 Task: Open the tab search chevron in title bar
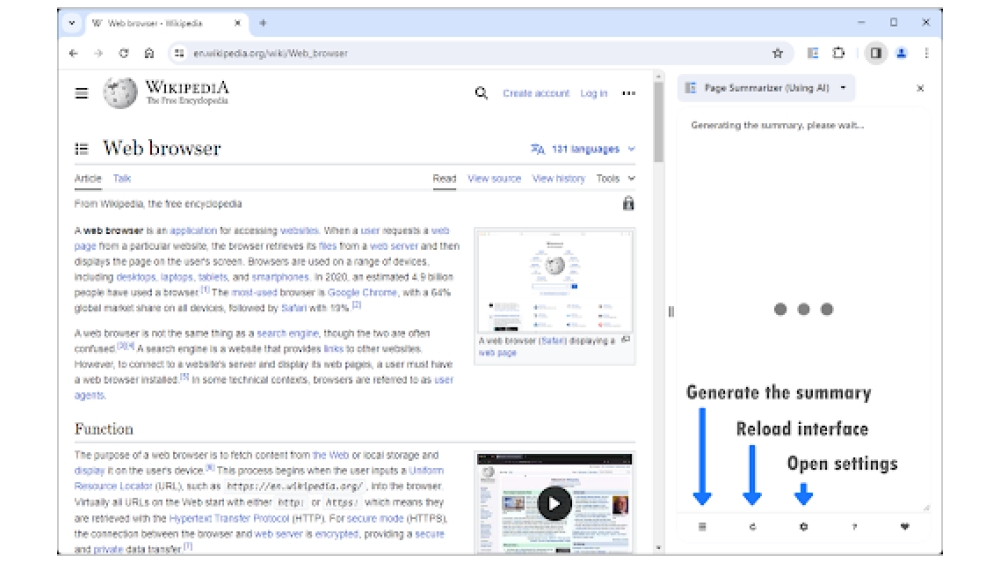click(x=72, y=23)
